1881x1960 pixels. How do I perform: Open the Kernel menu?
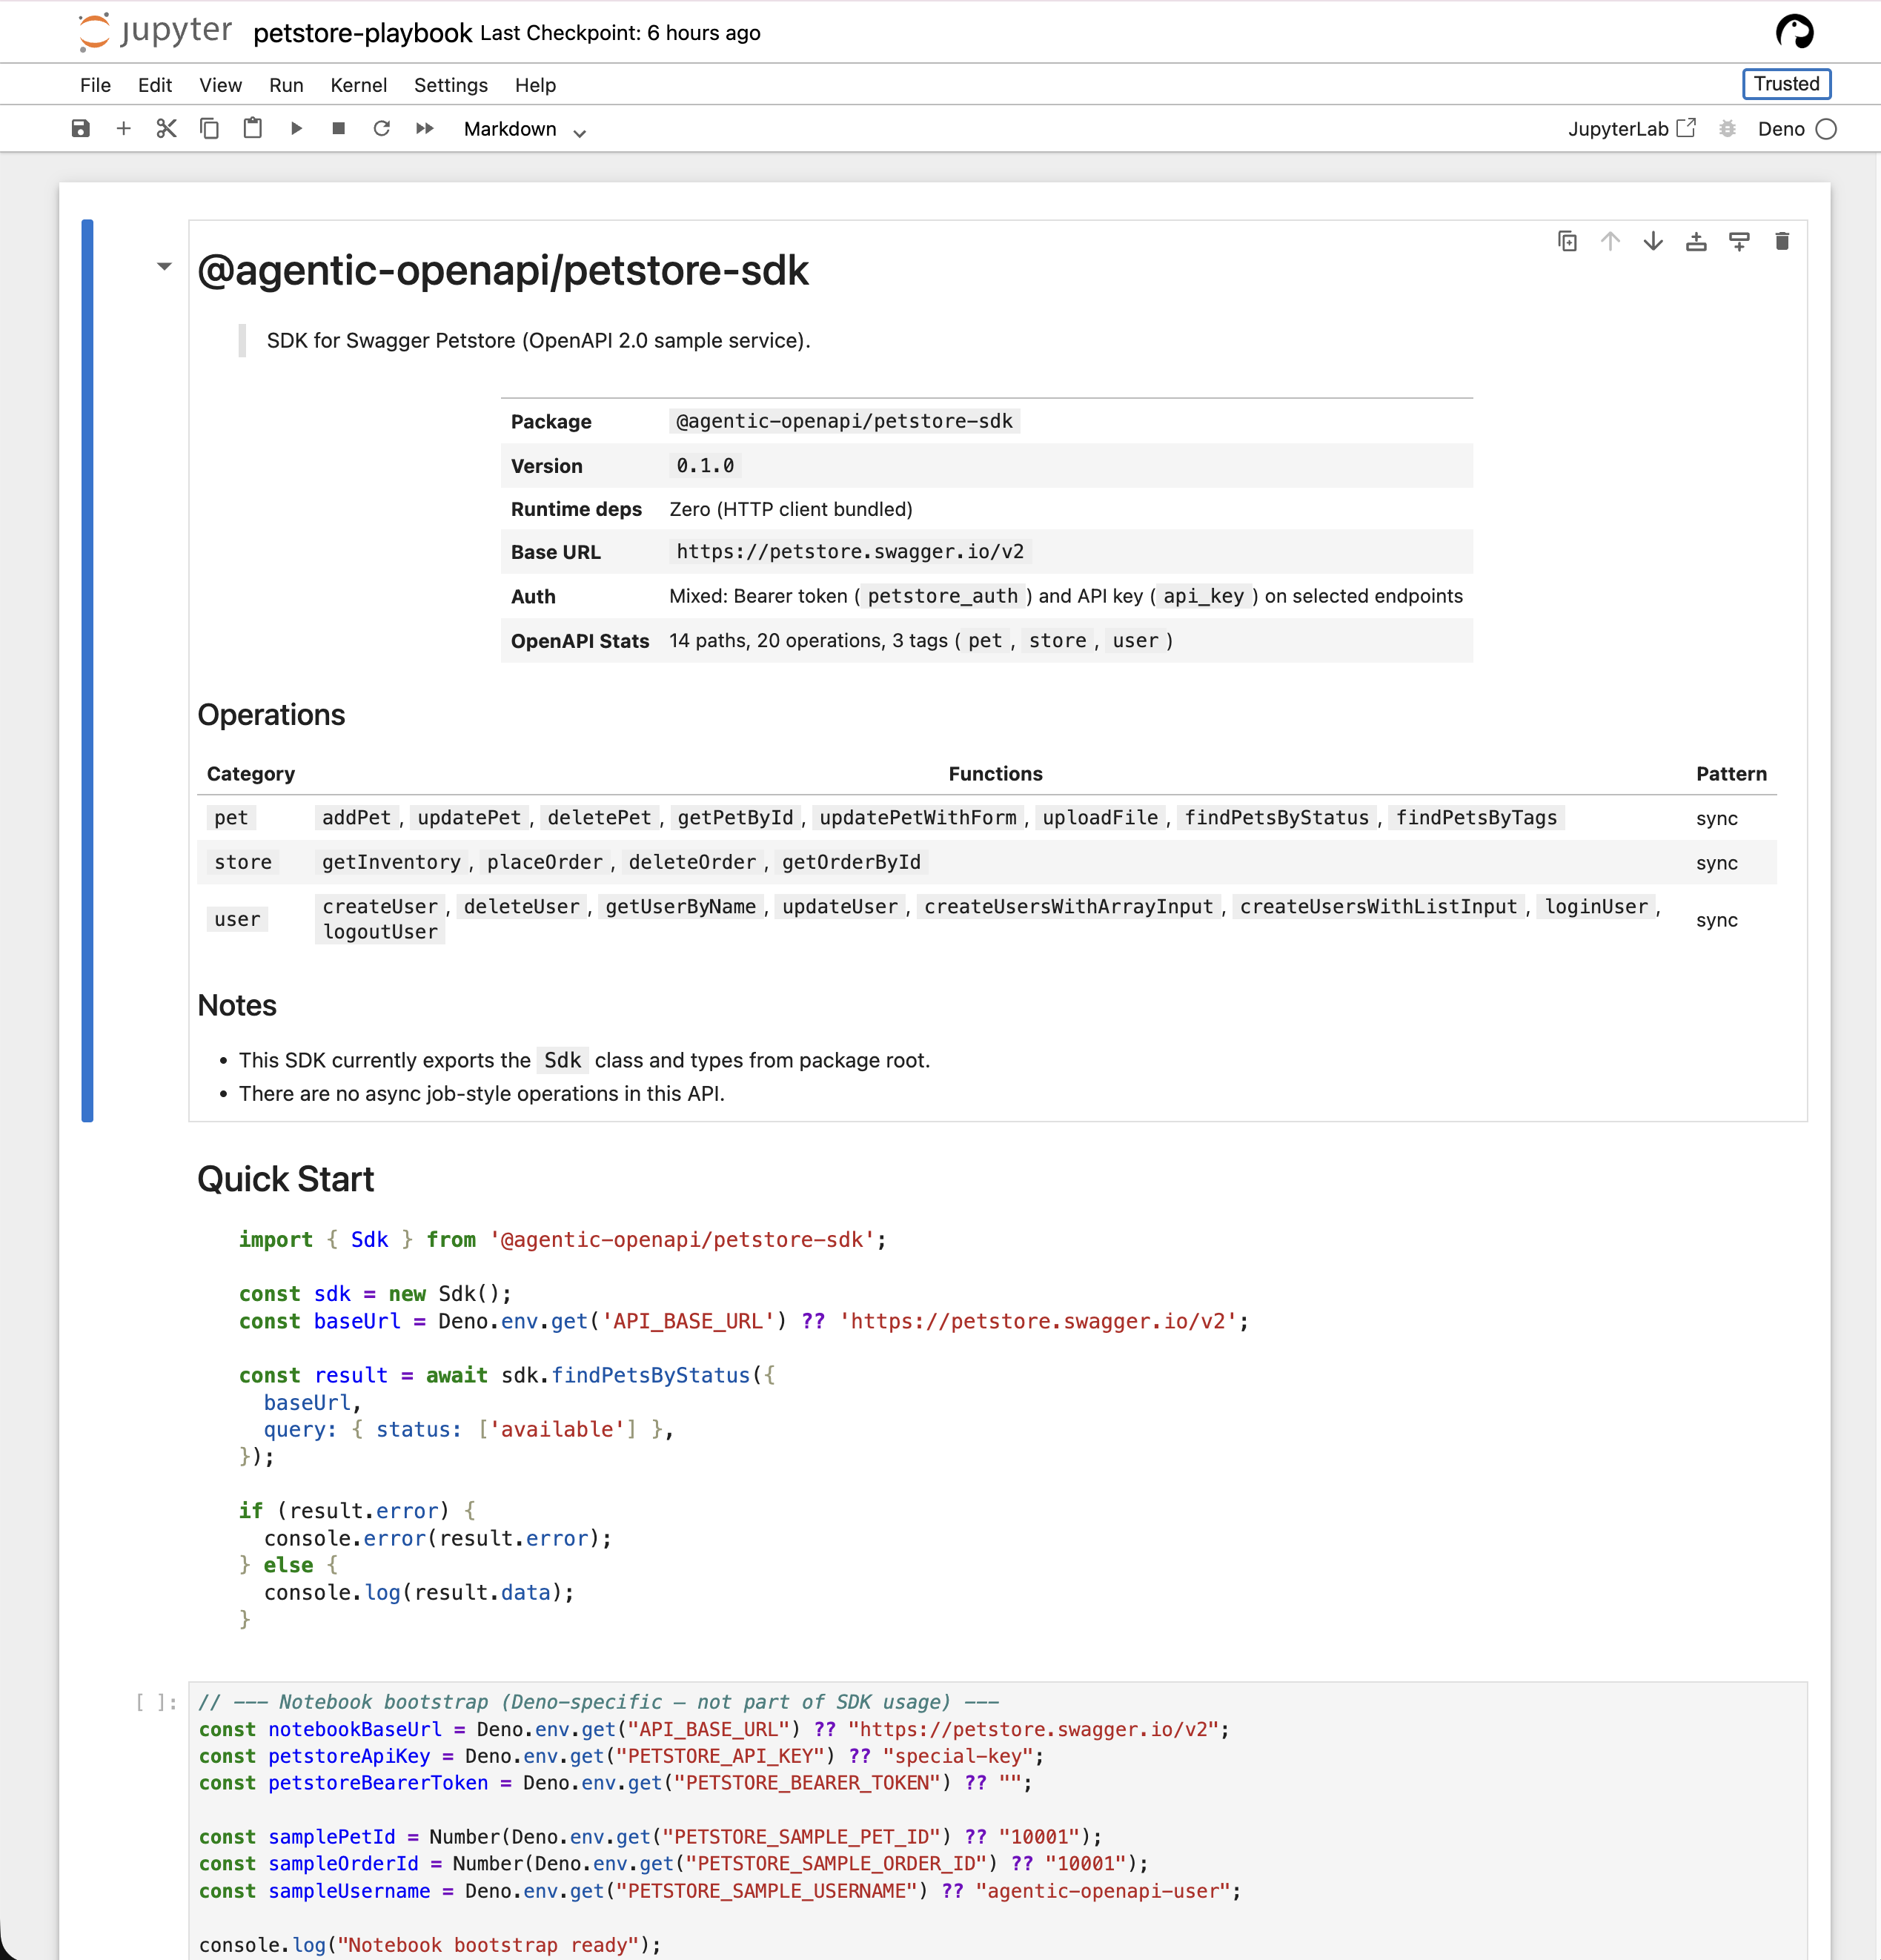358,86
